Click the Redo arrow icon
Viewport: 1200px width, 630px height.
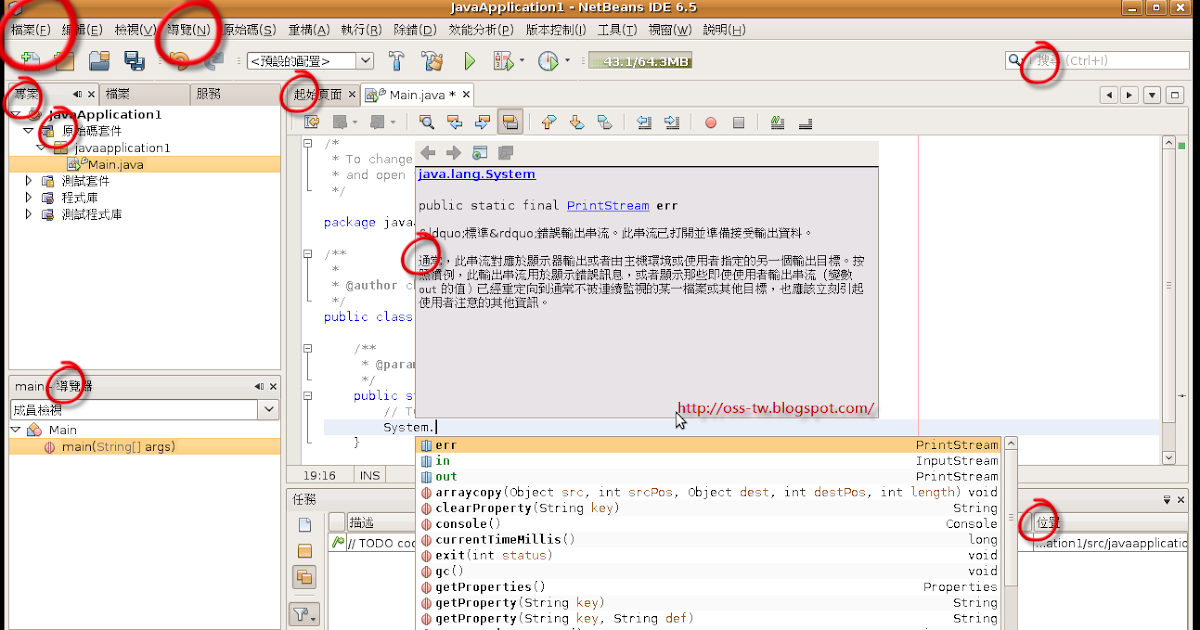click(x=214, y=61)
